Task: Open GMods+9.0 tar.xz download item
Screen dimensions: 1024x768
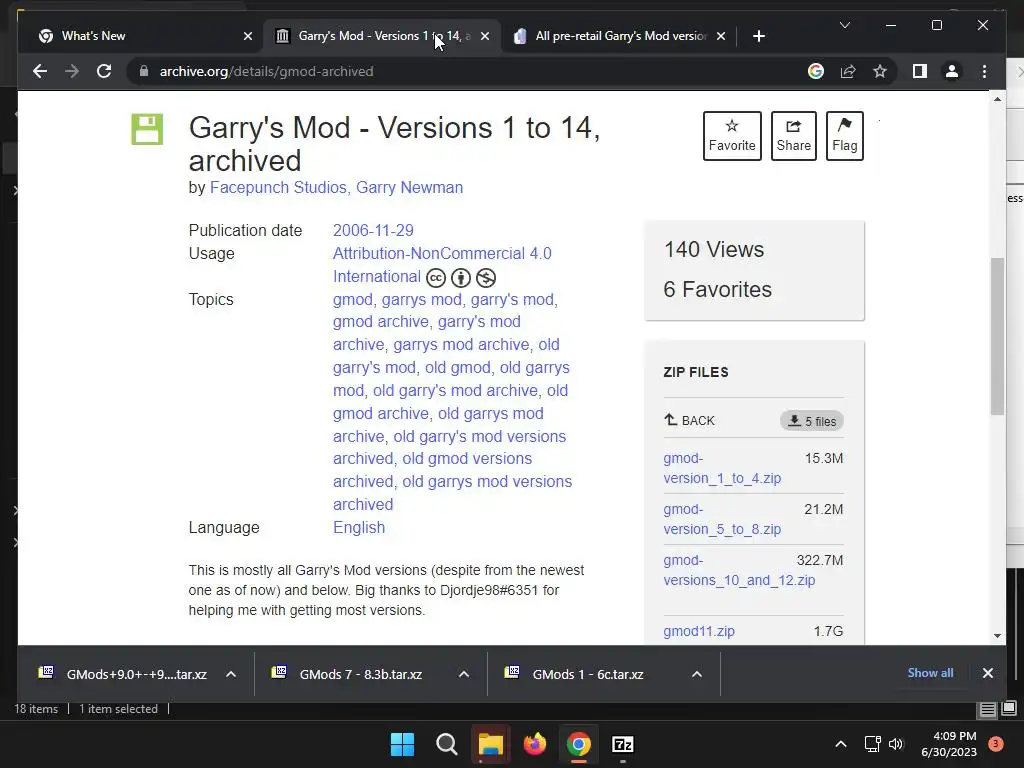Action: (x=123, y=674)
